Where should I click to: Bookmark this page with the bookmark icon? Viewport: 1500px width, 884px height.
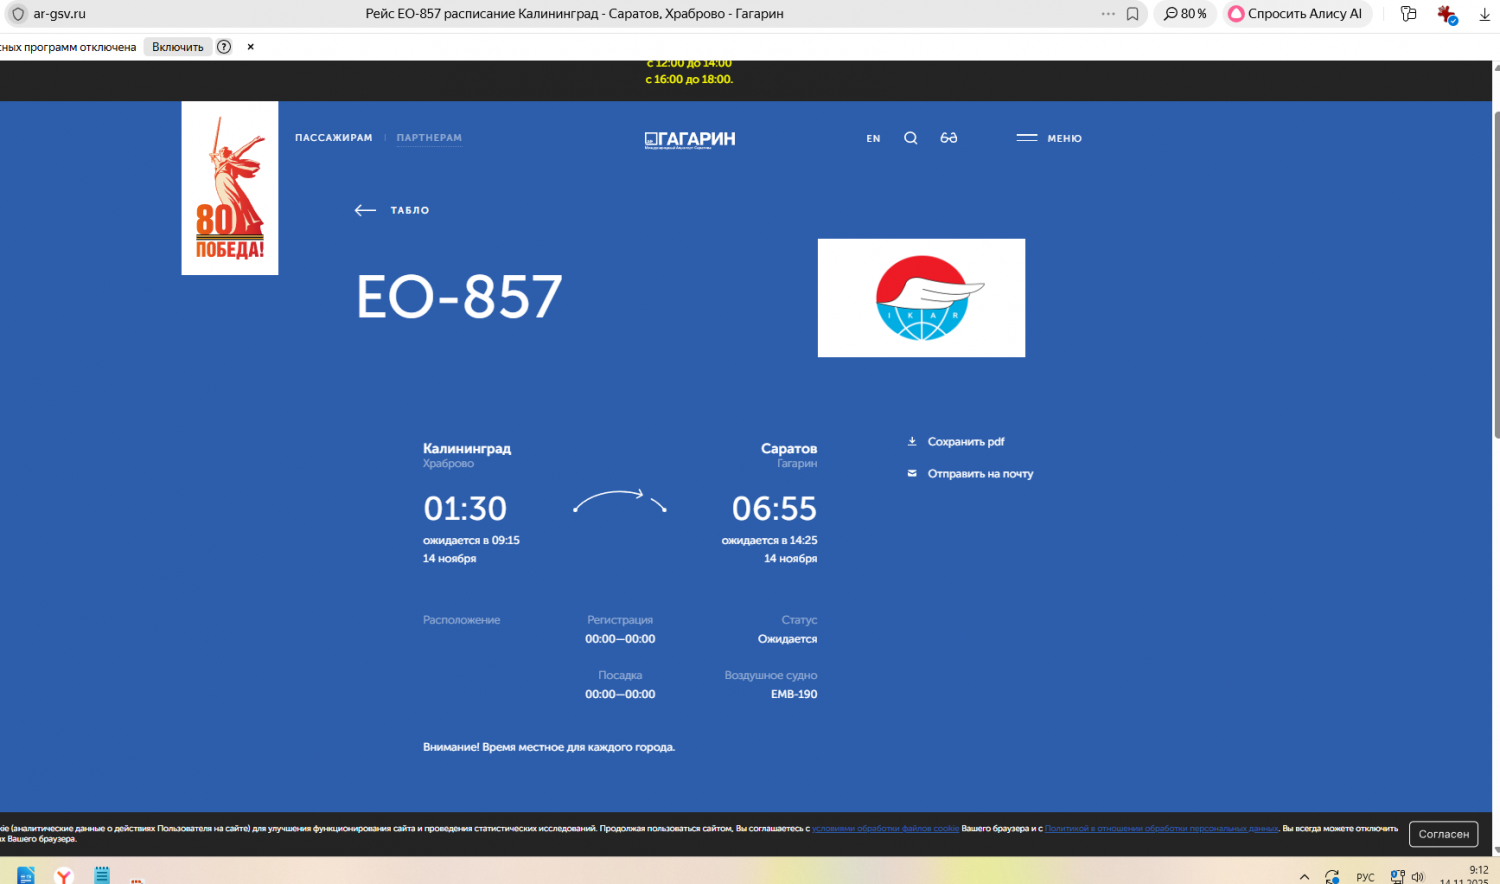click(1132, 14)
